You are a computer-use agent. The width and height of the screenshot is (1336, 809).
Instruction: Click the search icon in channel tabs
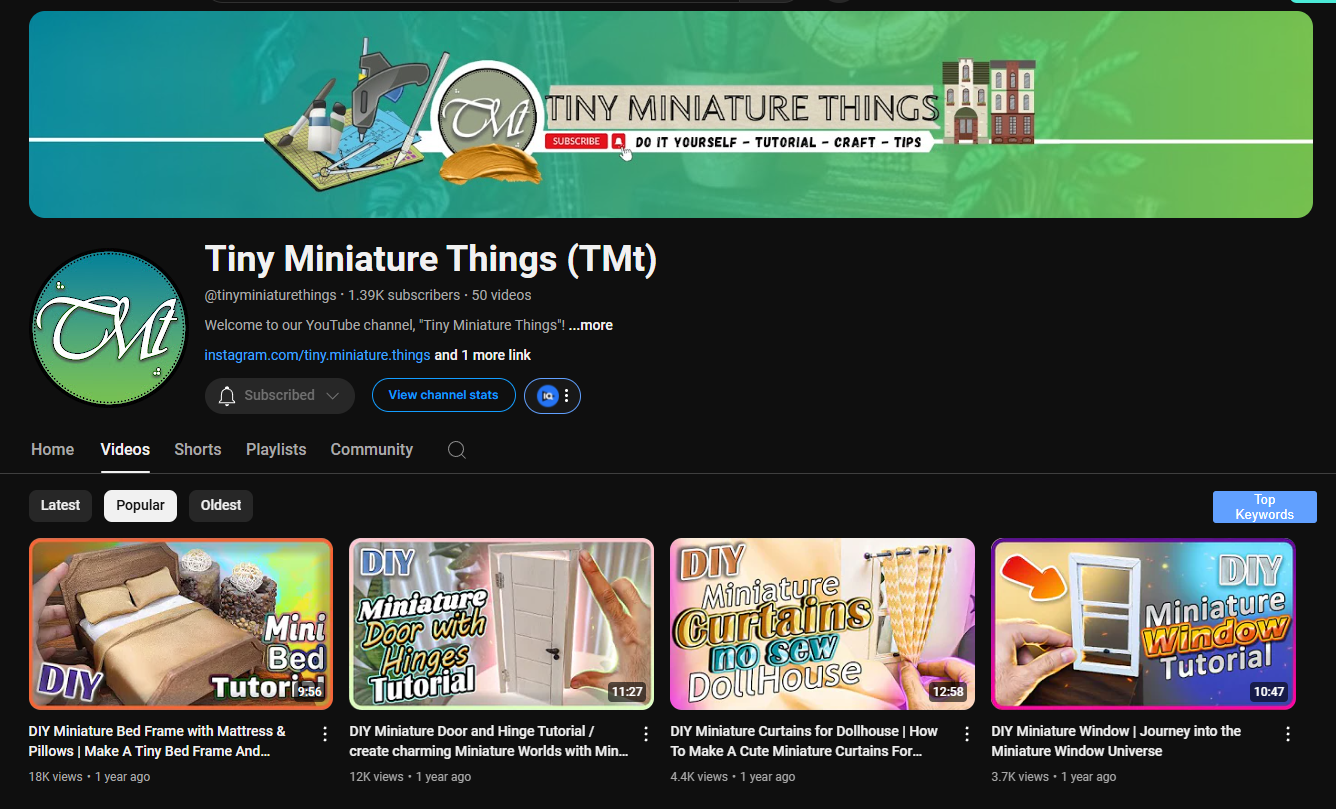(456, 450)
